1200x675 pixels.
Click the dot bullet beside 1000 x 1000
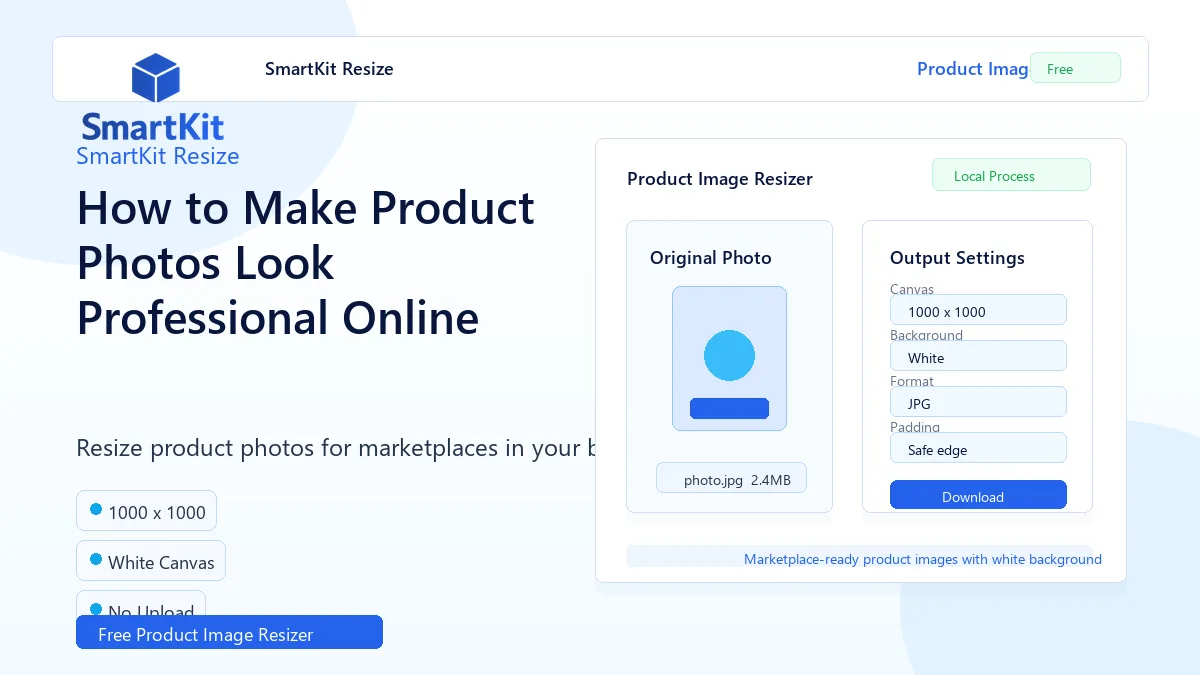96,509
